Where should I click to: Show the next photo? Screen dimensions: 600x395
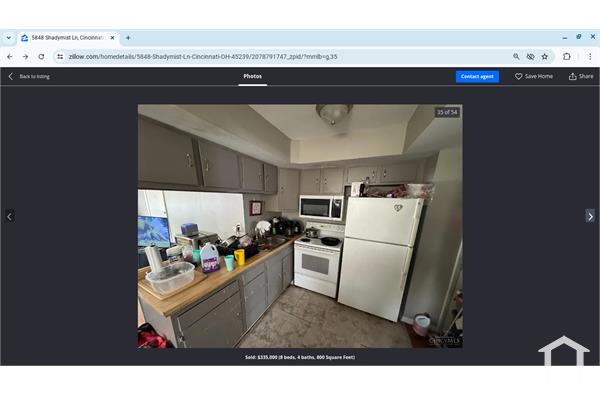coord(590,216)
